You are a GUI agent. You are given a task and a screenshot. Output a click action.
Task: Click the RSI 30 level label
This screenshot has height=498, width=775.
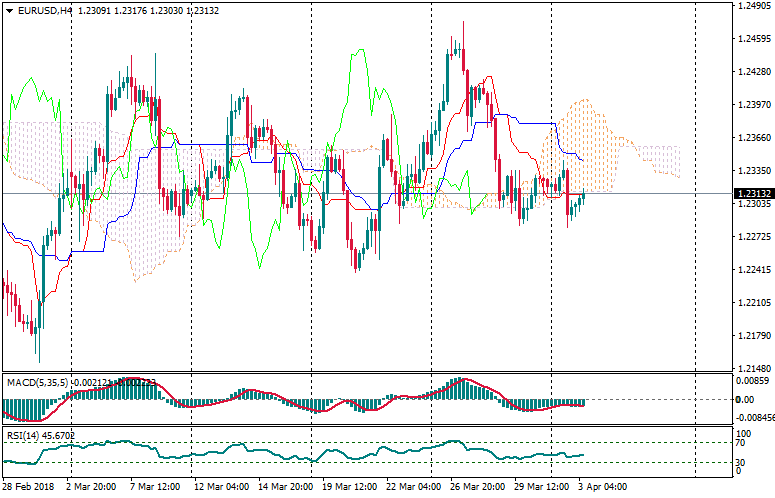pyautogui.click(x=741, y=462)
